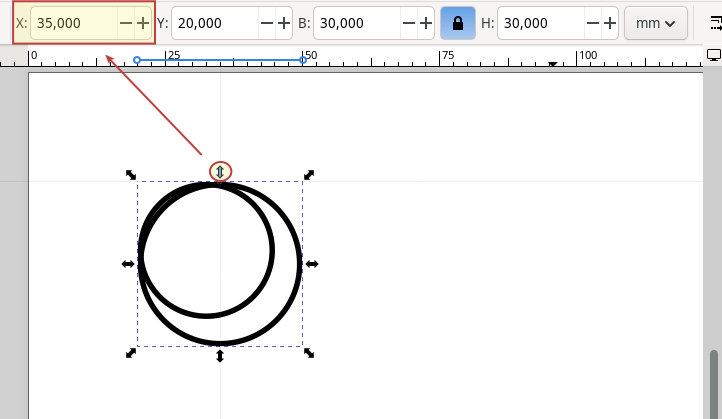Increase the height H value
The height and width of the screenshot is (419, 722).
[x=609, y=23]
